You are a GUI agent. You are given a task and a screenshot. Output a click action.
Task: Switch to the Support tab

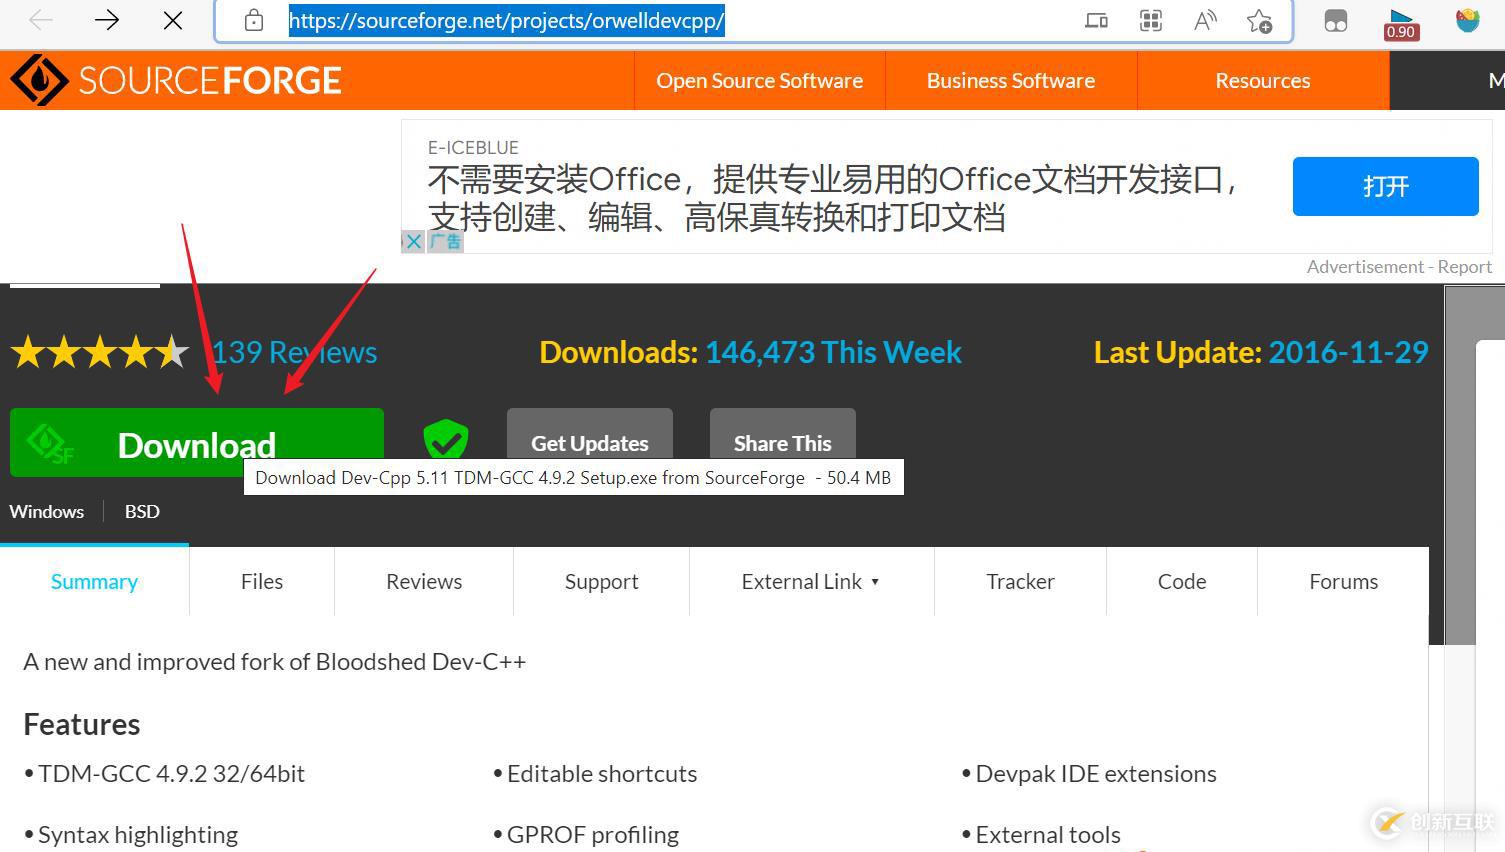(601, 581)
